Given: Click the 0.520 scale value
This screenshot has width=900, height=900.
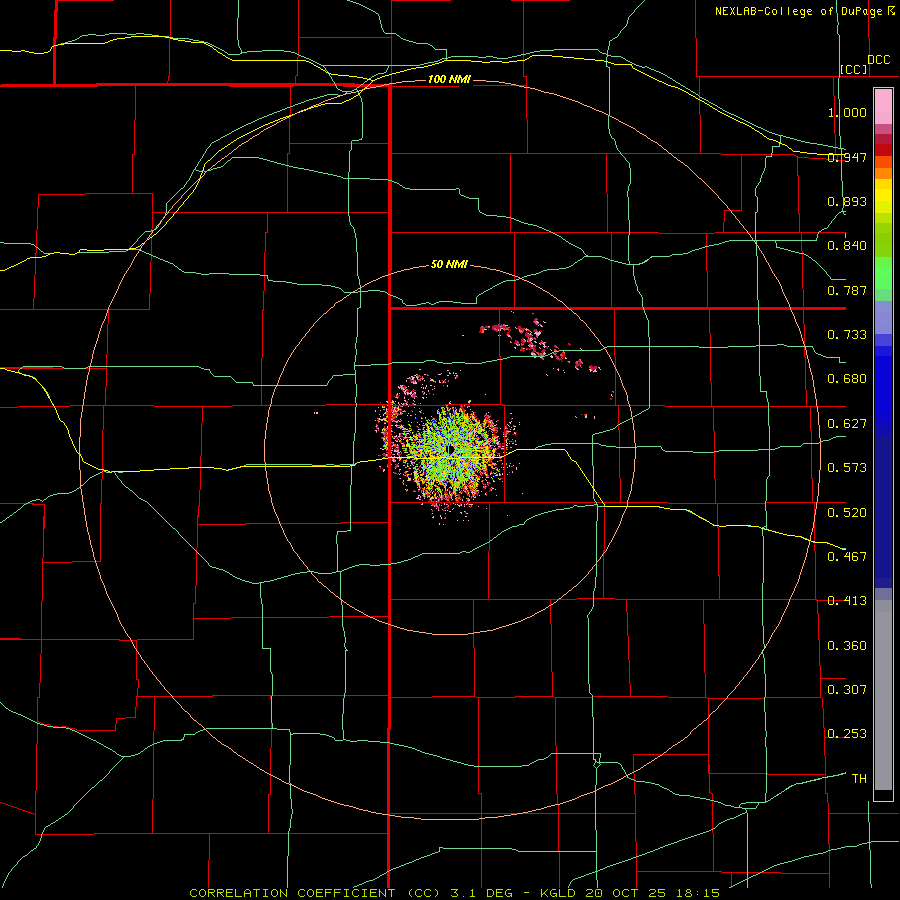Looking at the screenshot, I should 847,513.
